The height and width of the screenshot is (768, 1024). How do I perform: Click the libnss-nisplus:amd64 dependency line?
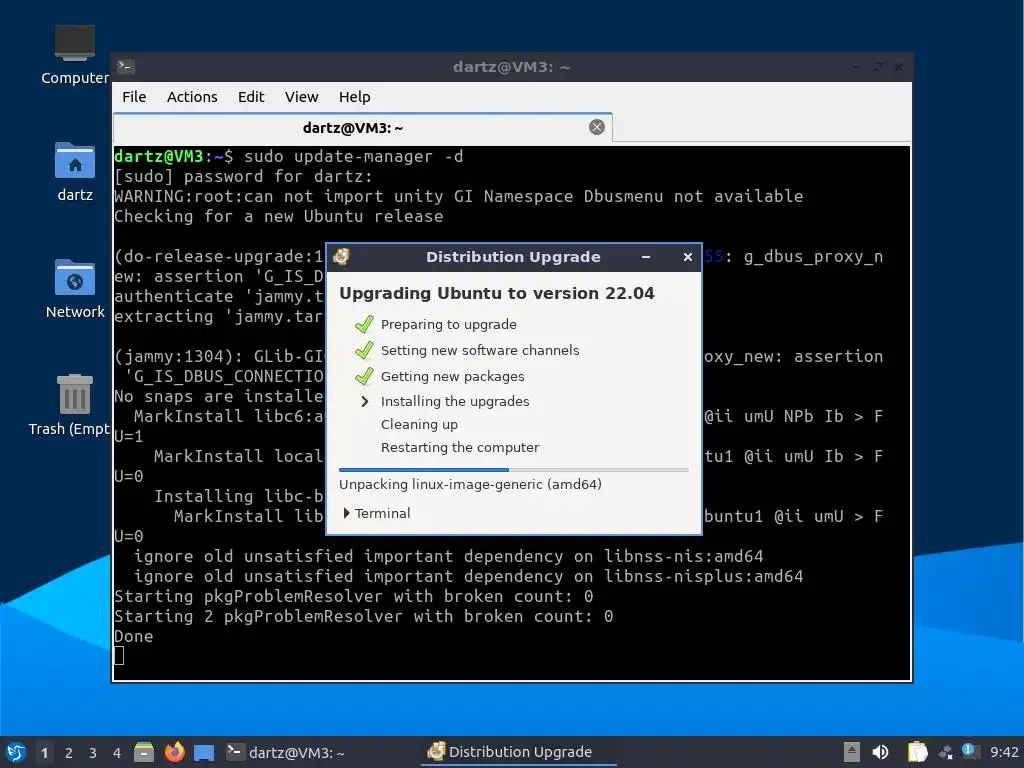(x=468, y=577)
